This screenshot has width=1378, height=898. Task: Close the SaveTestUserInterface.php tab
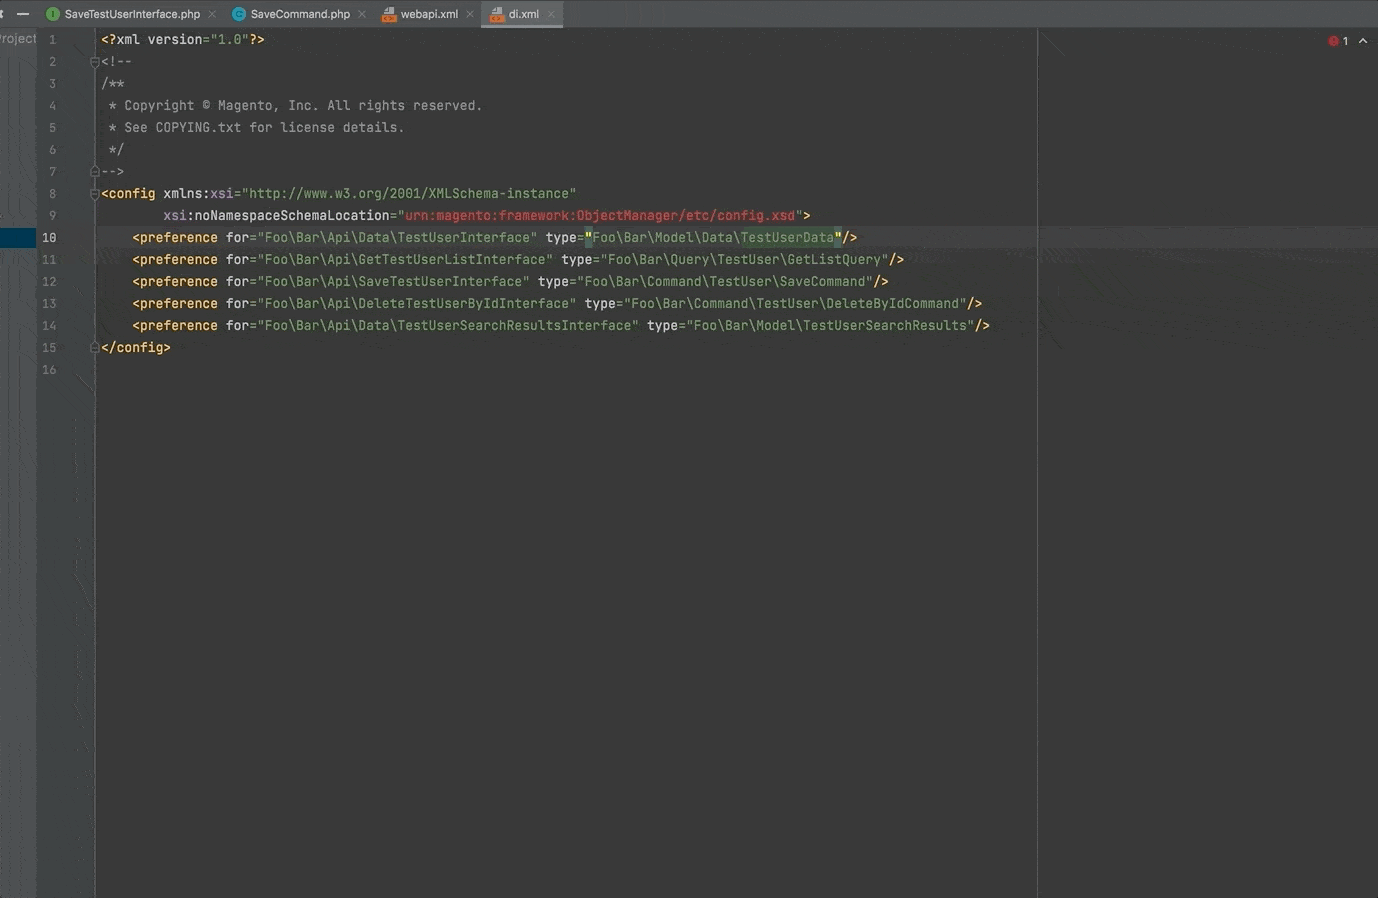212,14
